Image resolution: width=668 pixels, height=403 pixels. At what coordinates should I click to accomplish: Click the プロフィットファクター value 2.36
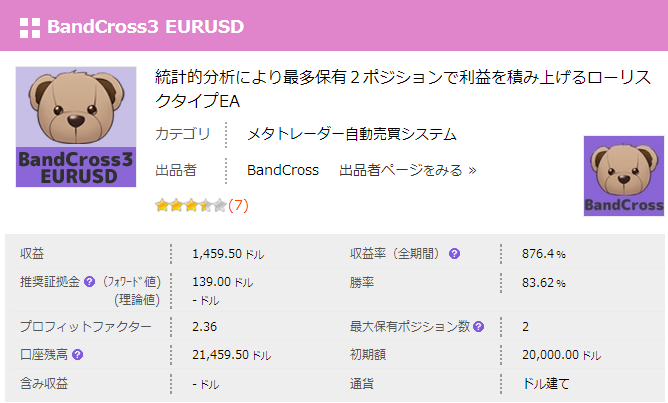pyautogui.click(x=204, y=327)
